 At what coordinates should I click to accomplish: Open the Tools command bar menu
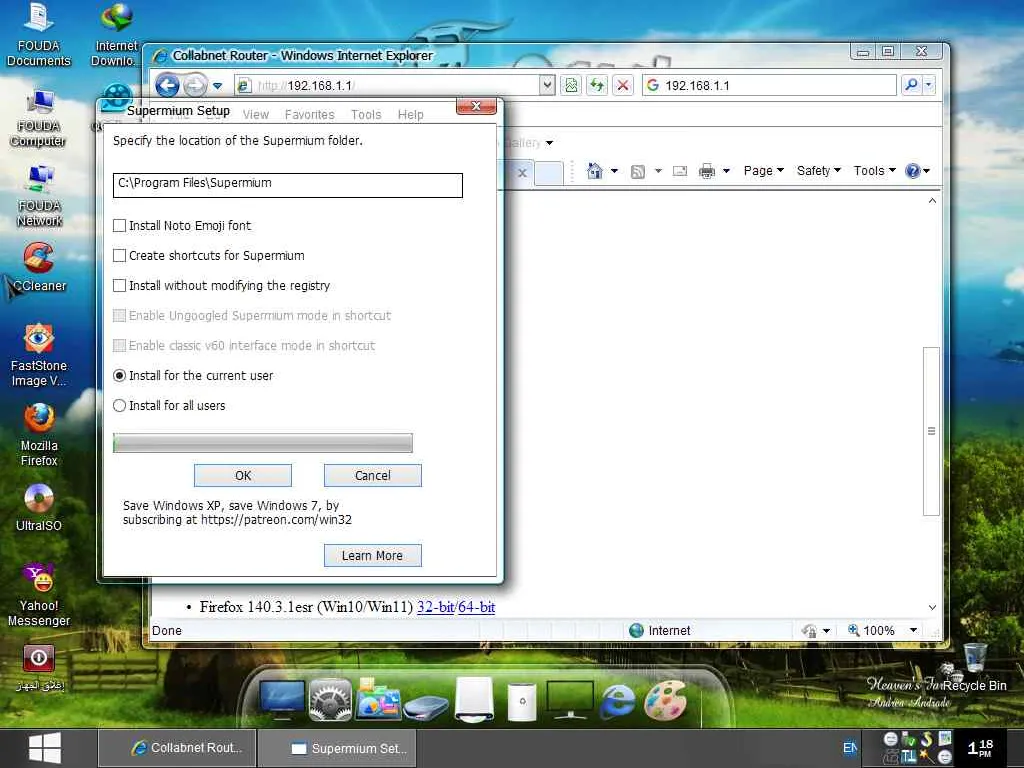click(x=874, y=170)
